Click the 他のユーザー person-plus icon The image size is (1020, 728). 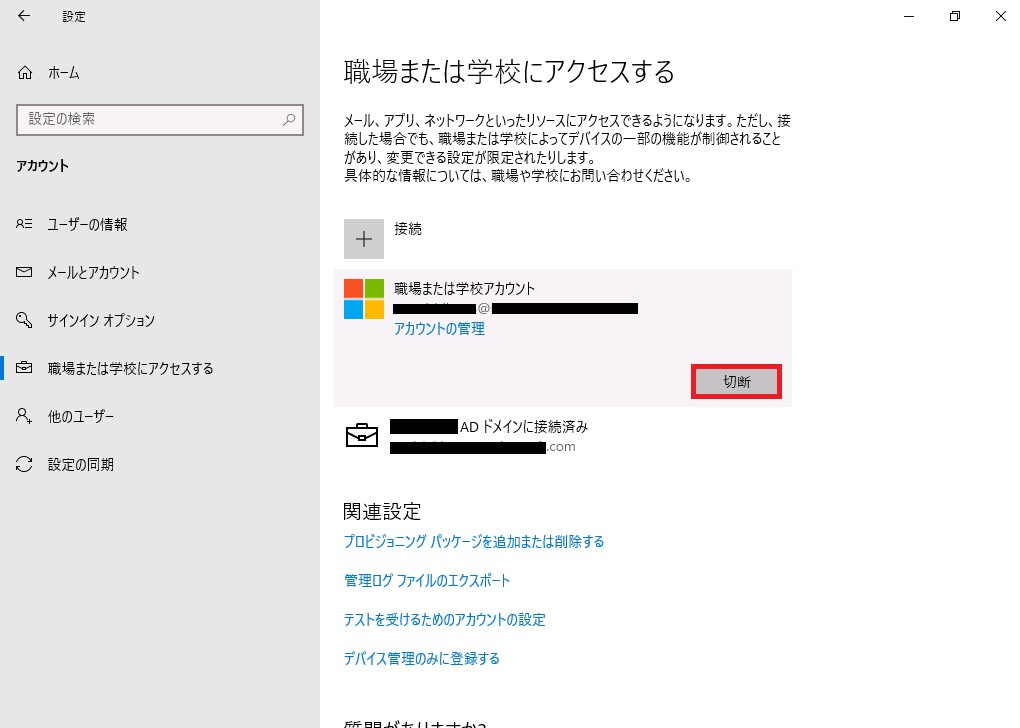(x=24, y=416)
